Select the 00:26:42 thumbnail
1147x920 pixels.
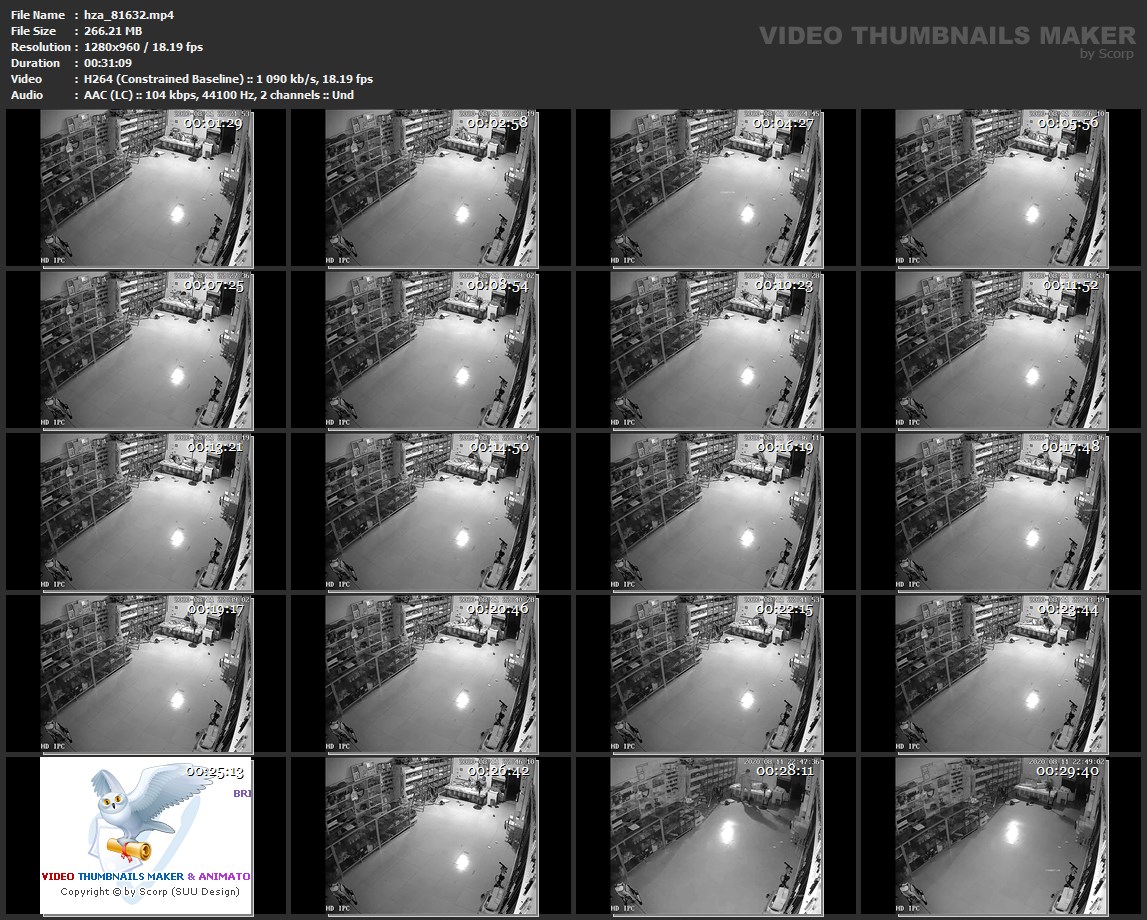click(431, 836)
